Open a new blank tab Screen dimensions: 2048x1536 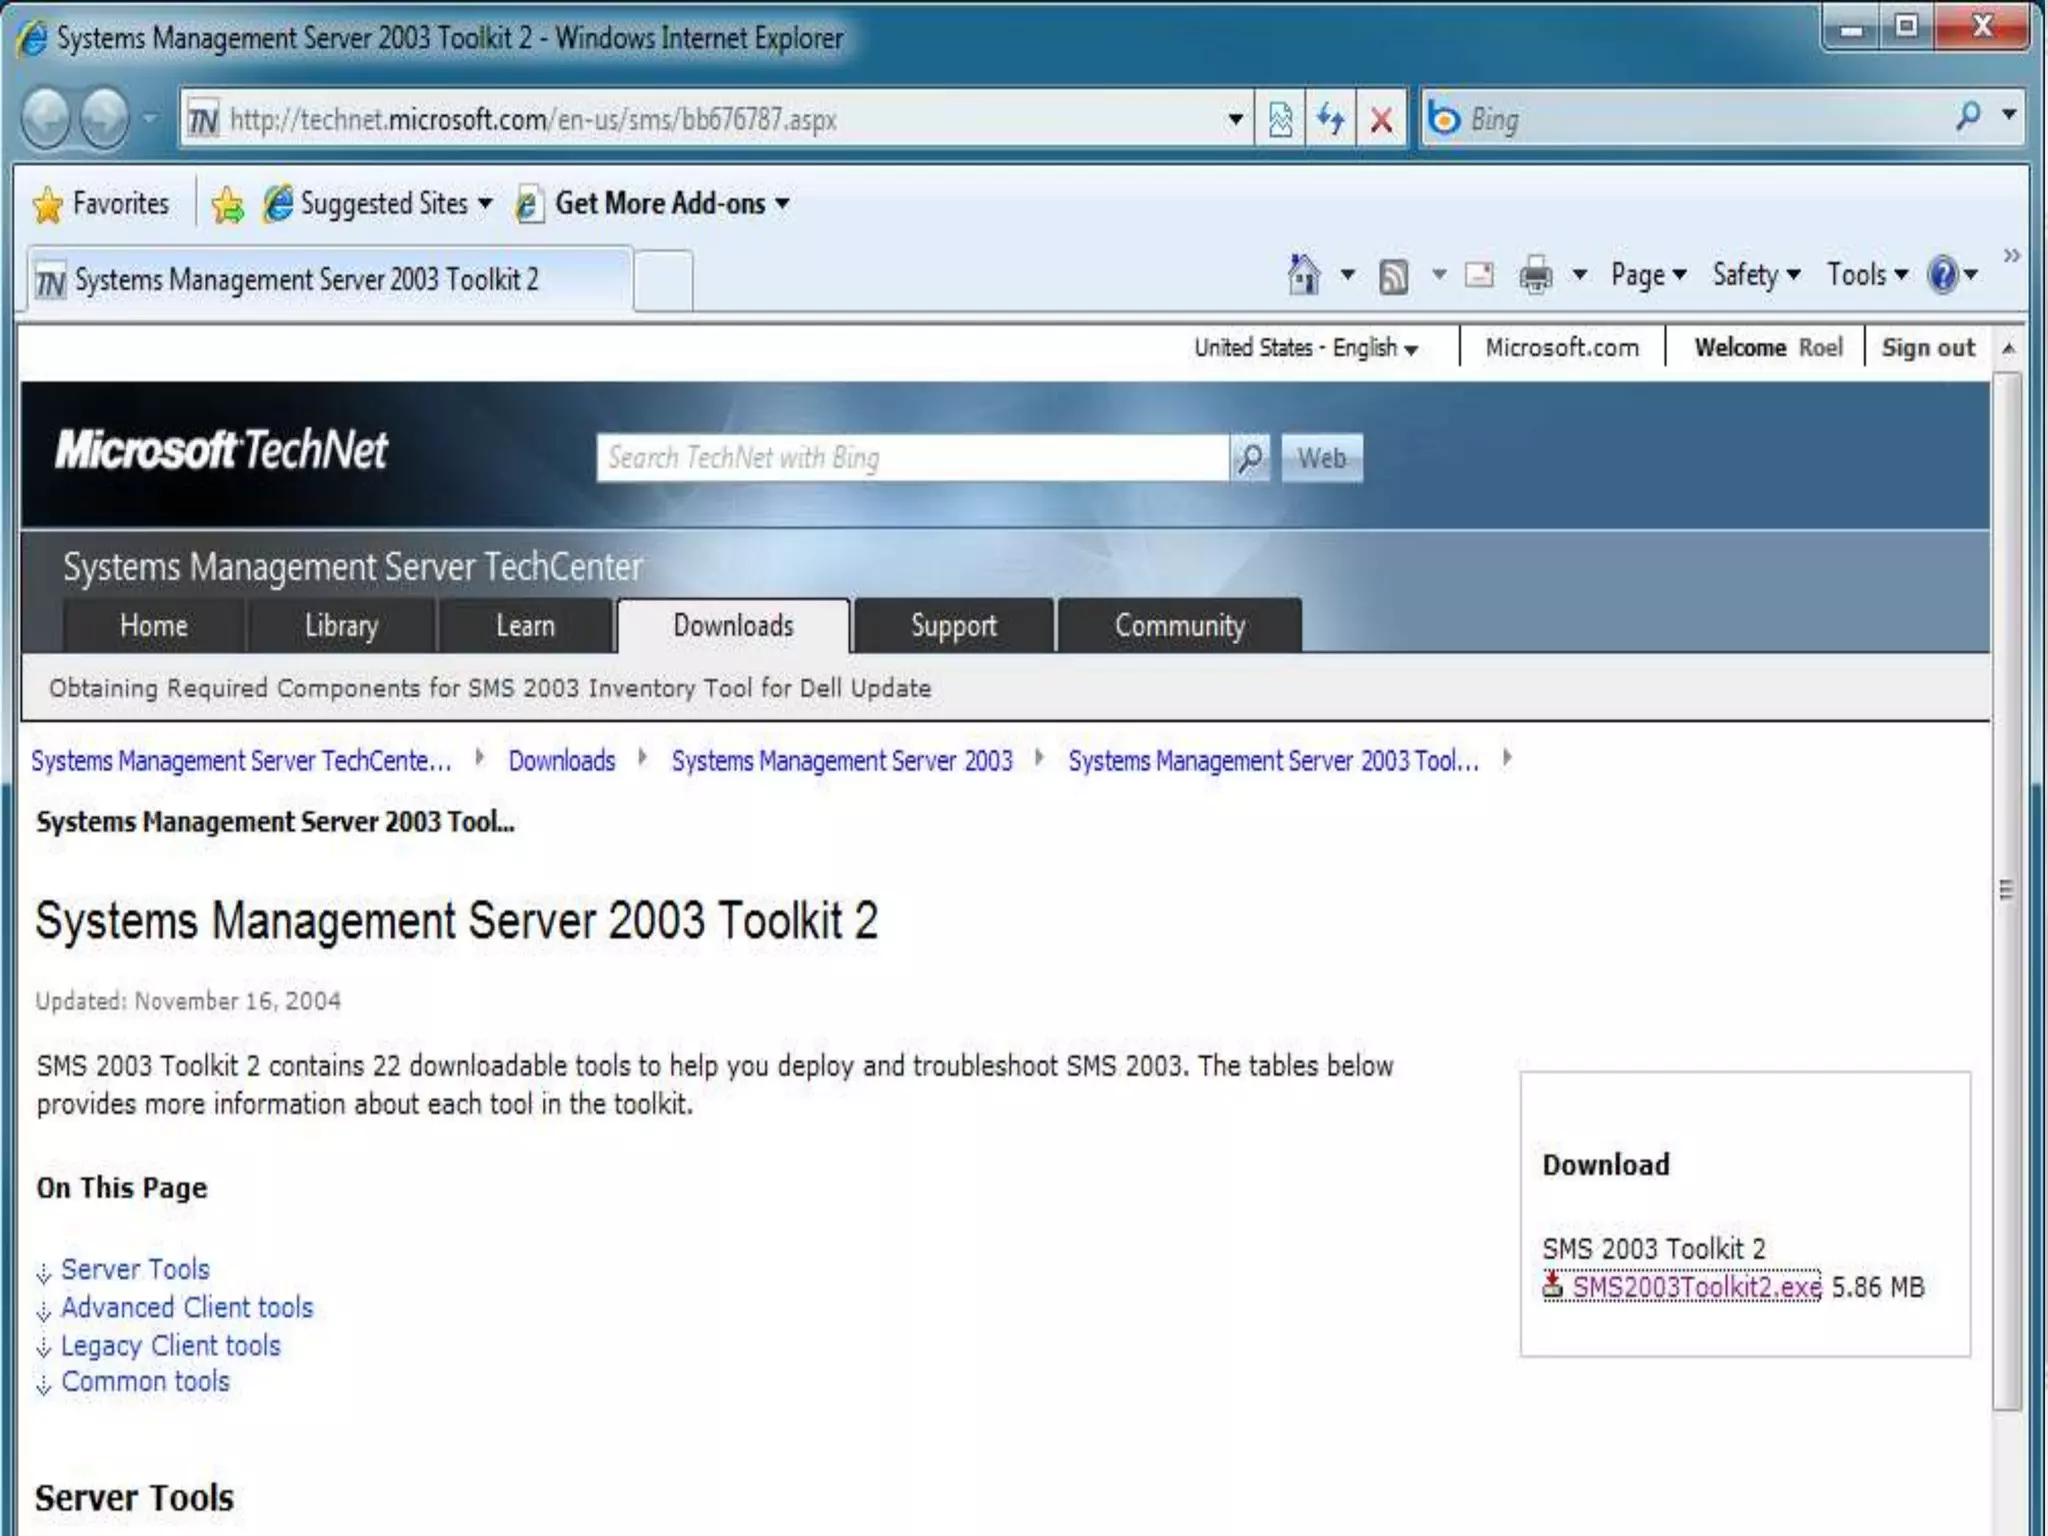662,281
